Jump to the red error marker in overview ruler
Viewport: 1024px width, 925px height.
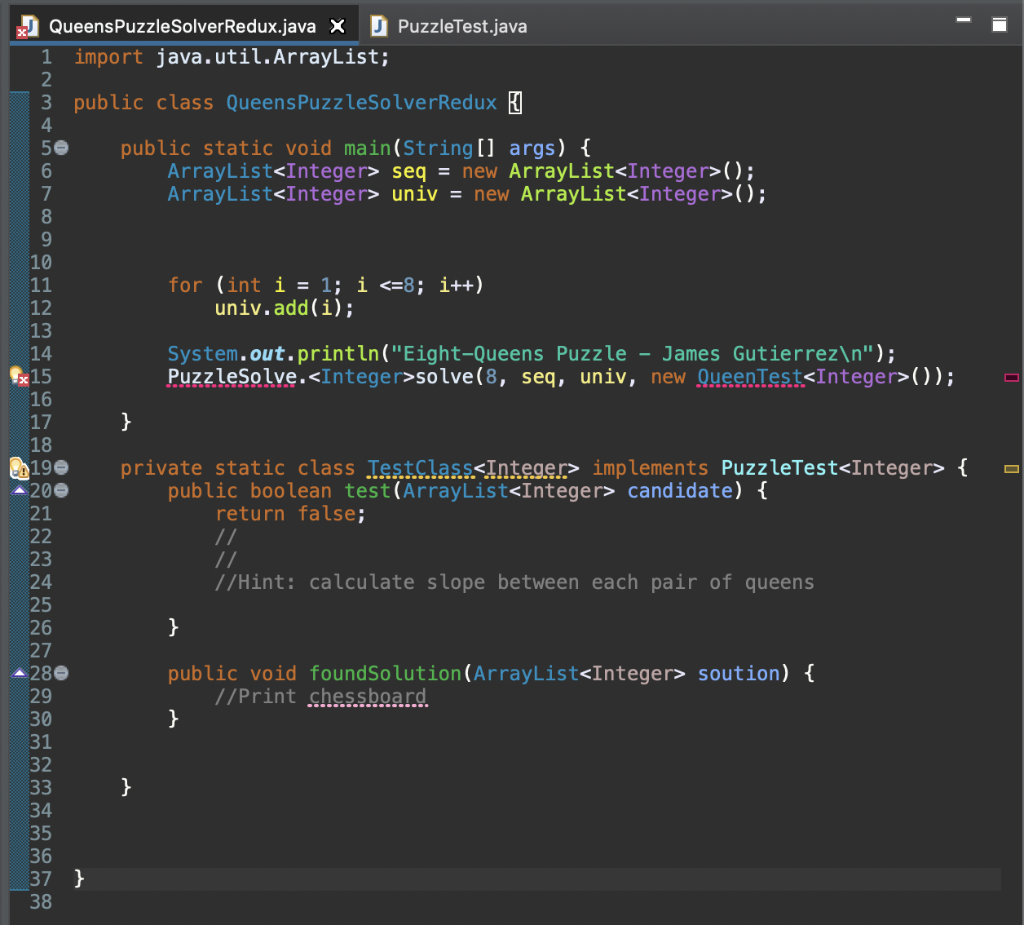(x=1011, y=378)
